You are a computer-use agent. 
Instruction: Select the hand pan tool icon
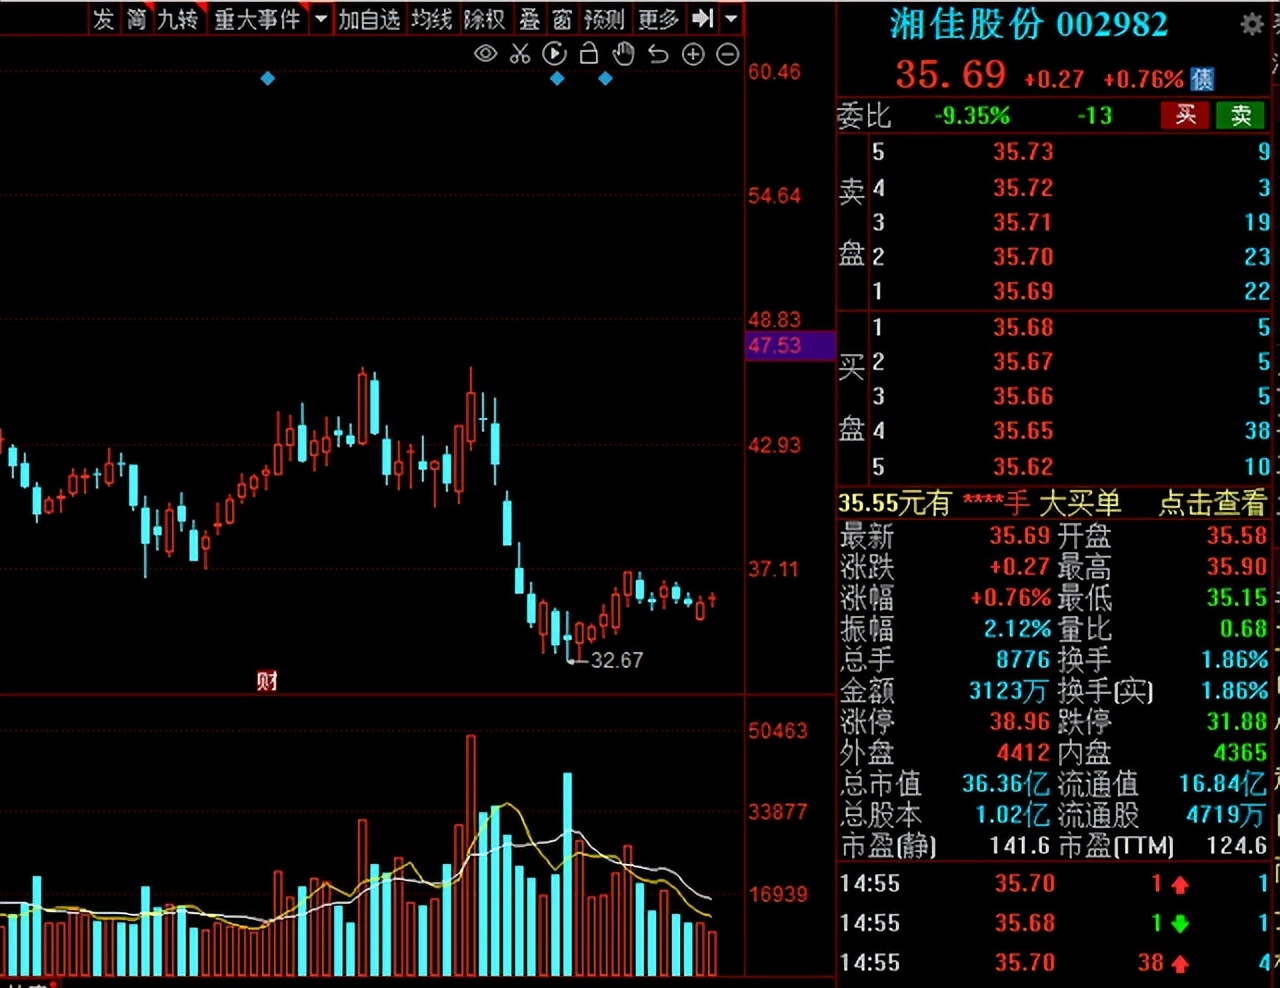point(623,55)
